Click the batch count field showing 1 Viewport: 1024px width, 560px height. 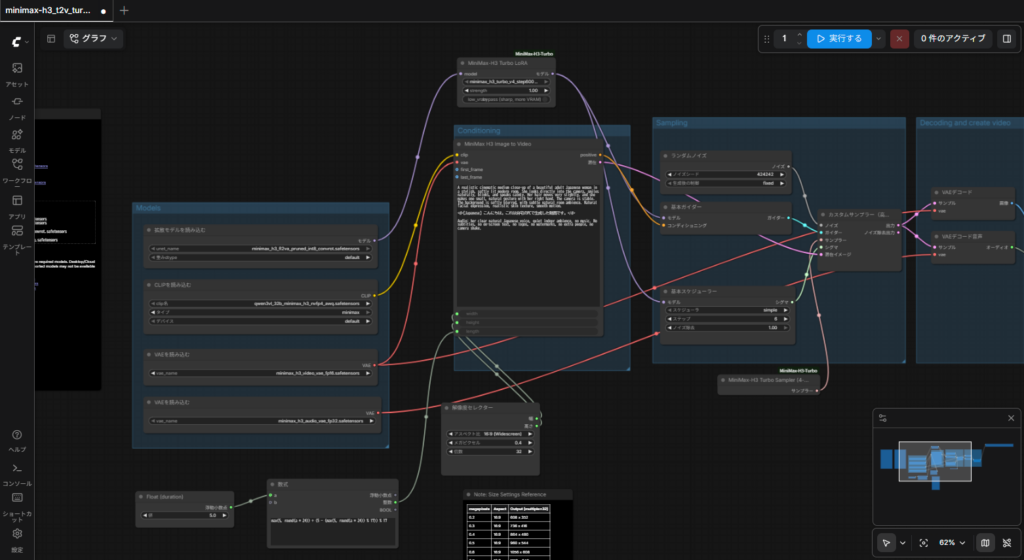click(x=784, y=39)
